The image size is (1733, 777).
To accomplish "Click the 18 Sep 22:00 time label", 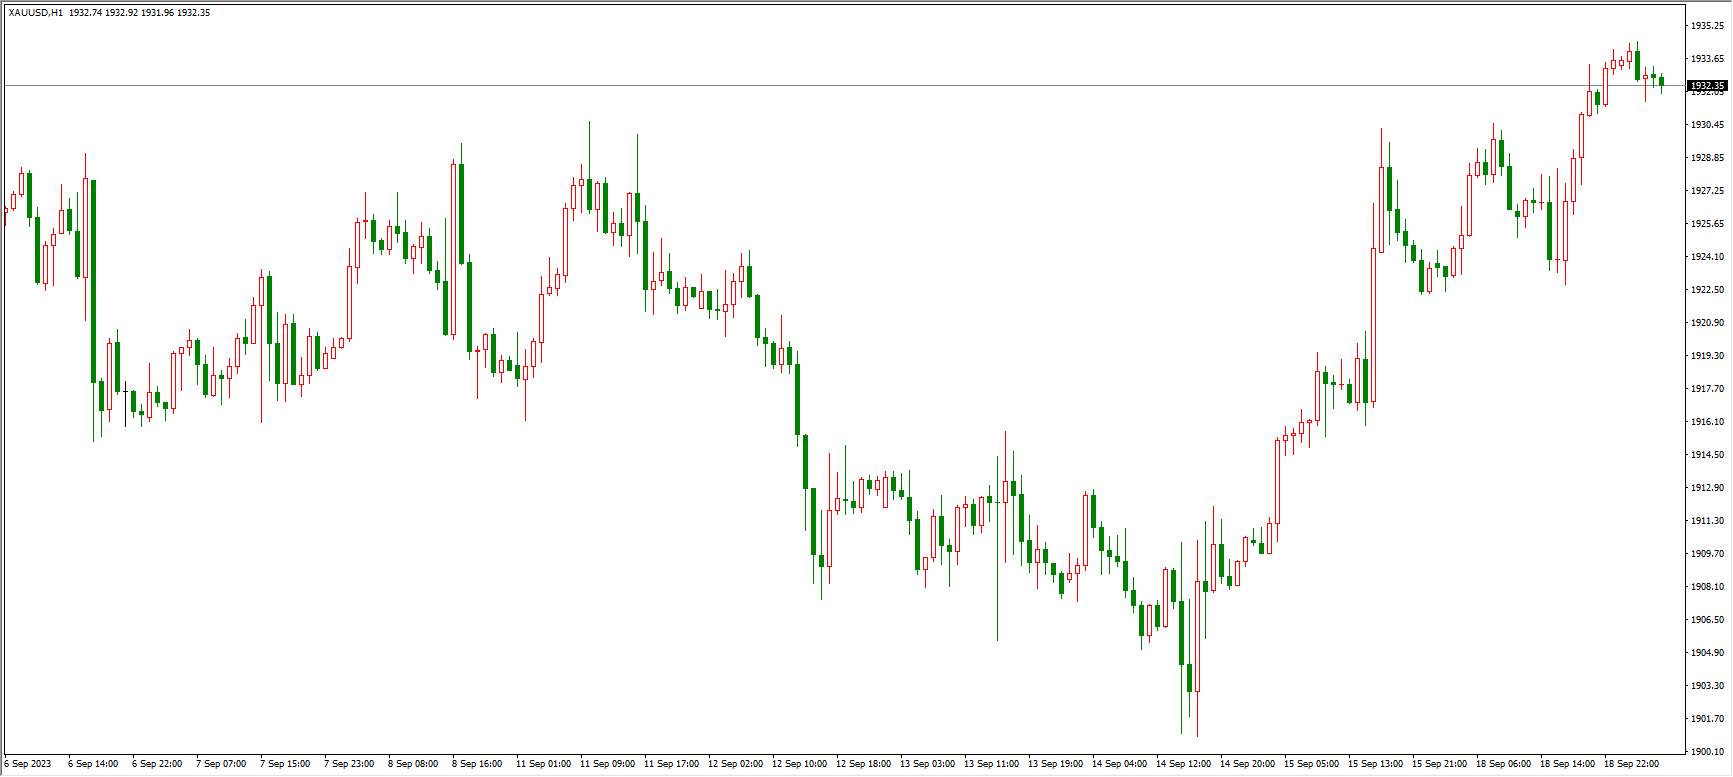I will click(1631, 764).
